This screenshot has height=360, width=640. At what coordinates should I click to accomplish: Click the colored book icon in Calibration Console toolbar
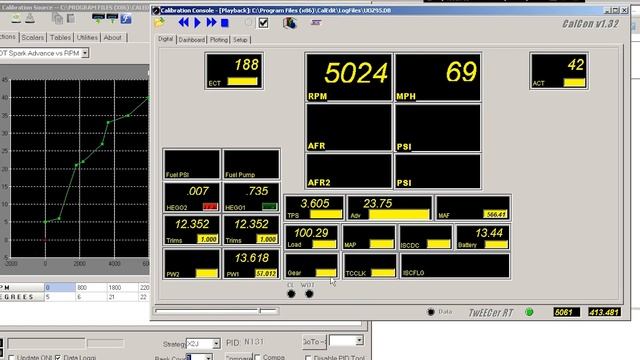[x=289, y=23]
